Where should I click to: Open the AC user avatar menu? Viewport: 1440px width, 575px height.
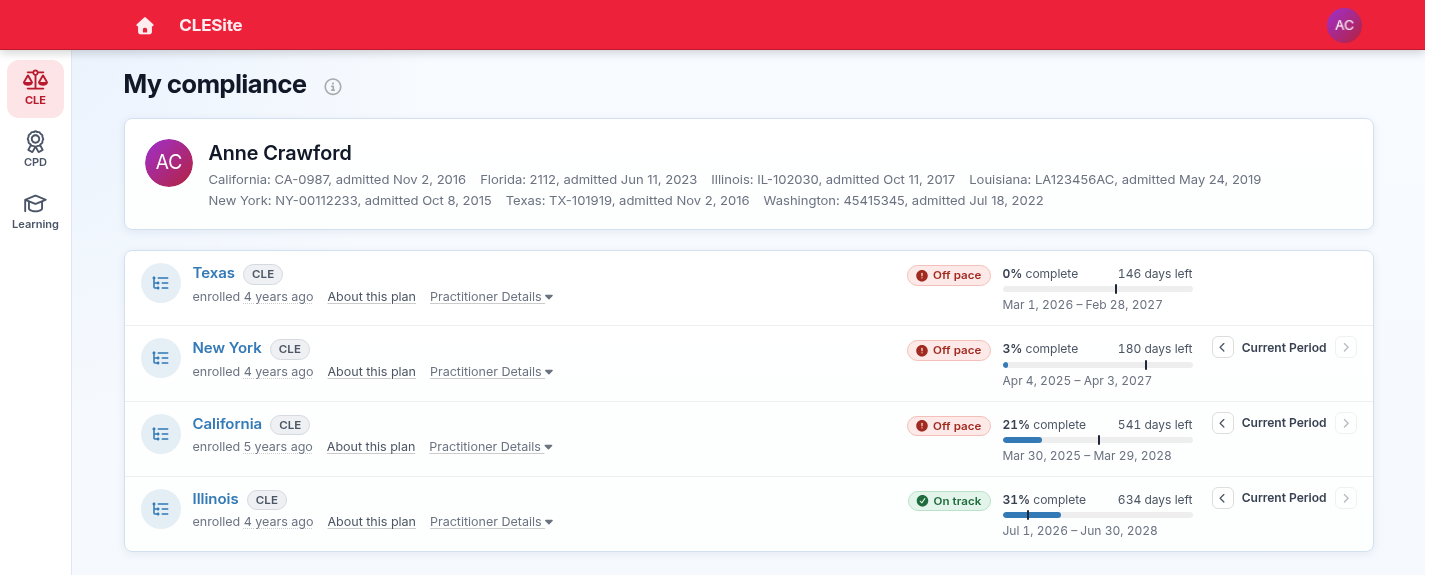(x=1344, y=25)
